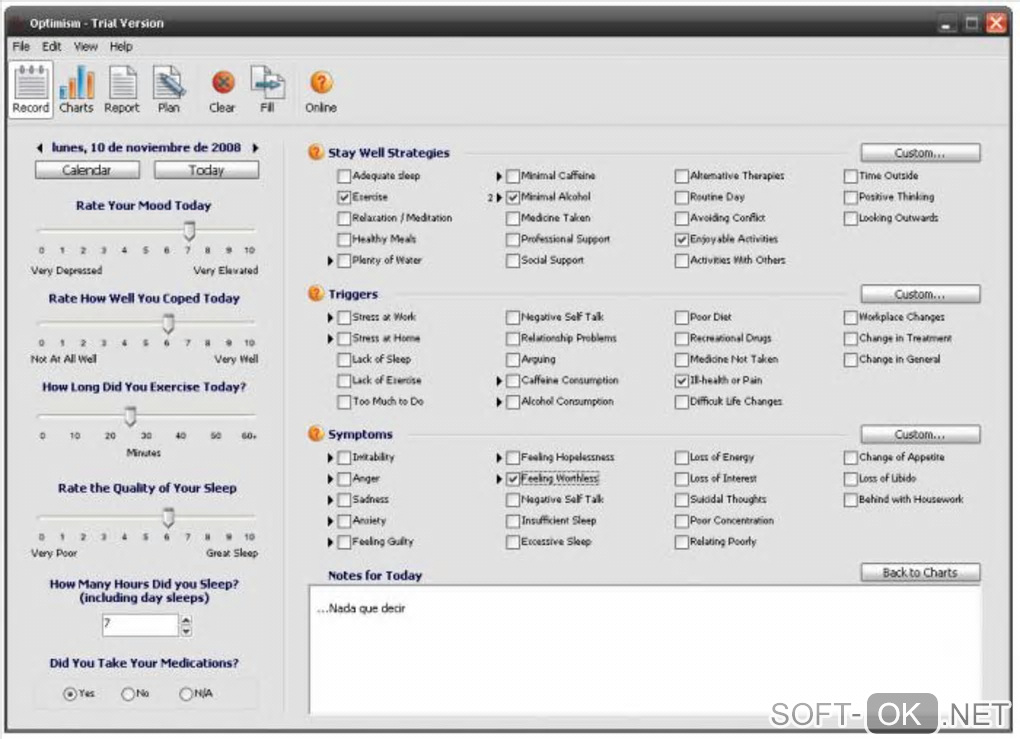The image size is (1020, 739).
Task: Open the File menu
Action: (x=21, y=46)
